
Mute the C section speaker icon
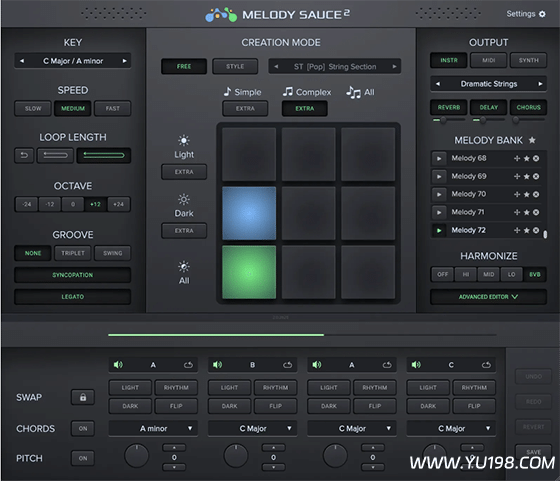[x=416, y=365]
